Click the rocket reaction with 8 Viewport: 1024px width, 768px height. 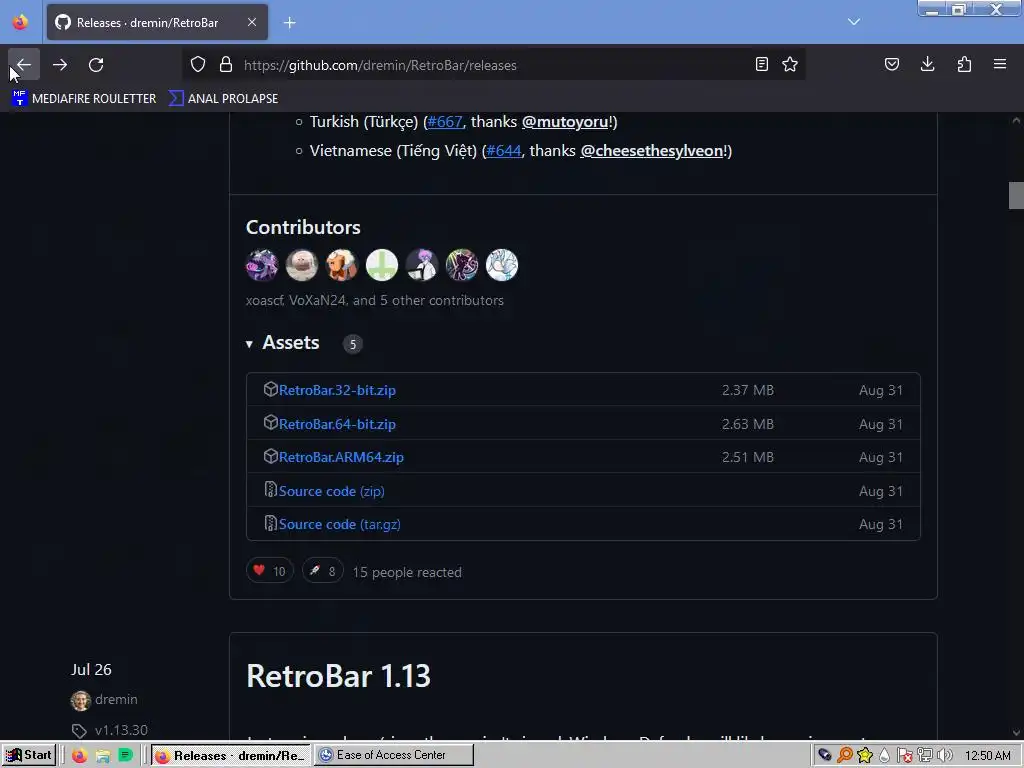coord(323,571)
